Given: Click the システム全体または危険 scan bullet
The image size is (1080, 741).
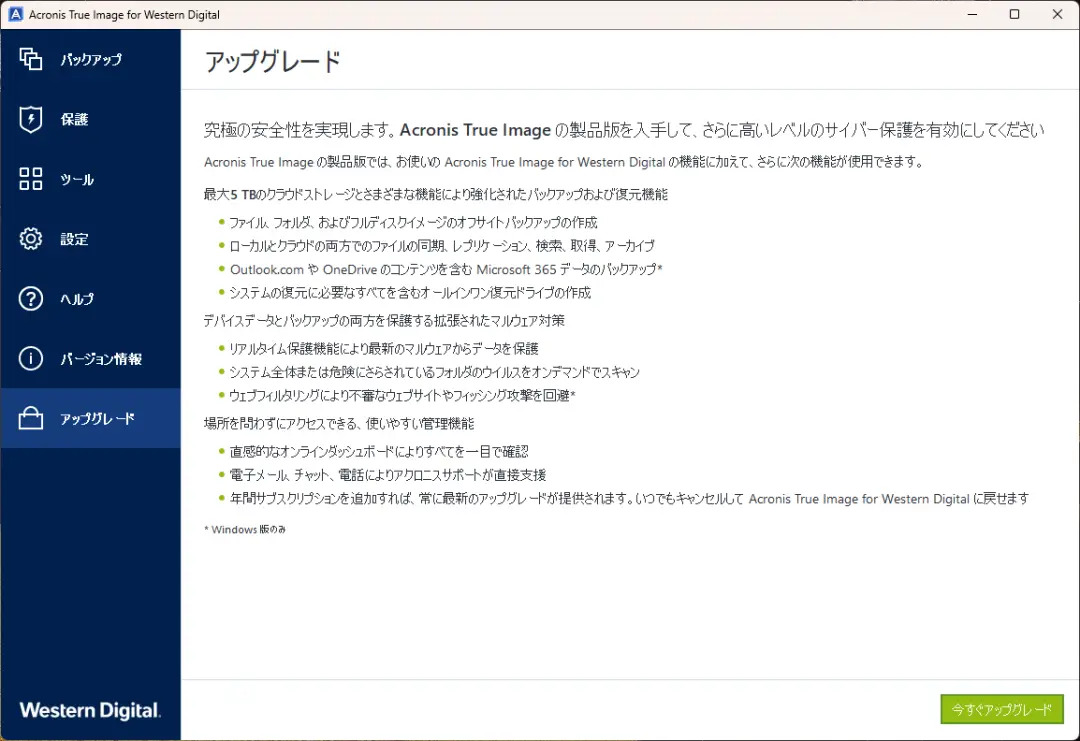Looking at the screenshot, I should click(435, 372).
